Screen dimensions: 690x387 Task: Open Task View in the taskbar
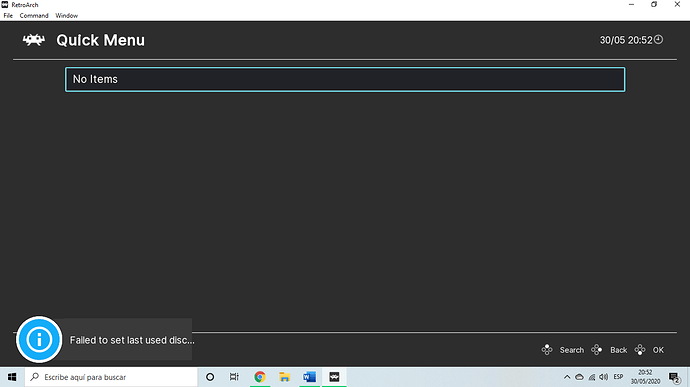(234, 377)
